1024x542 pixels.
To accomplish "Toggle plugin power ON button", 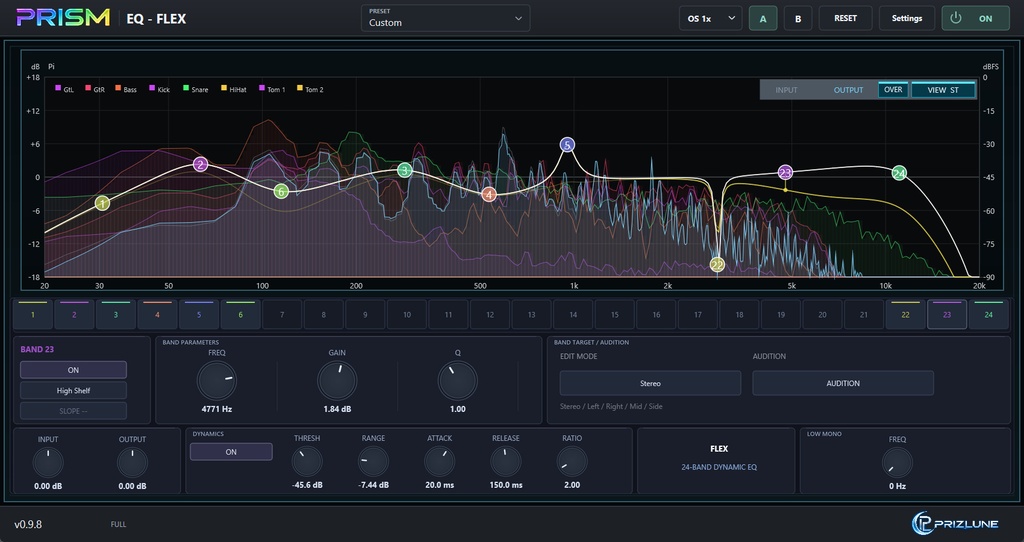I will pyautogui.click(x=975, y=18).
